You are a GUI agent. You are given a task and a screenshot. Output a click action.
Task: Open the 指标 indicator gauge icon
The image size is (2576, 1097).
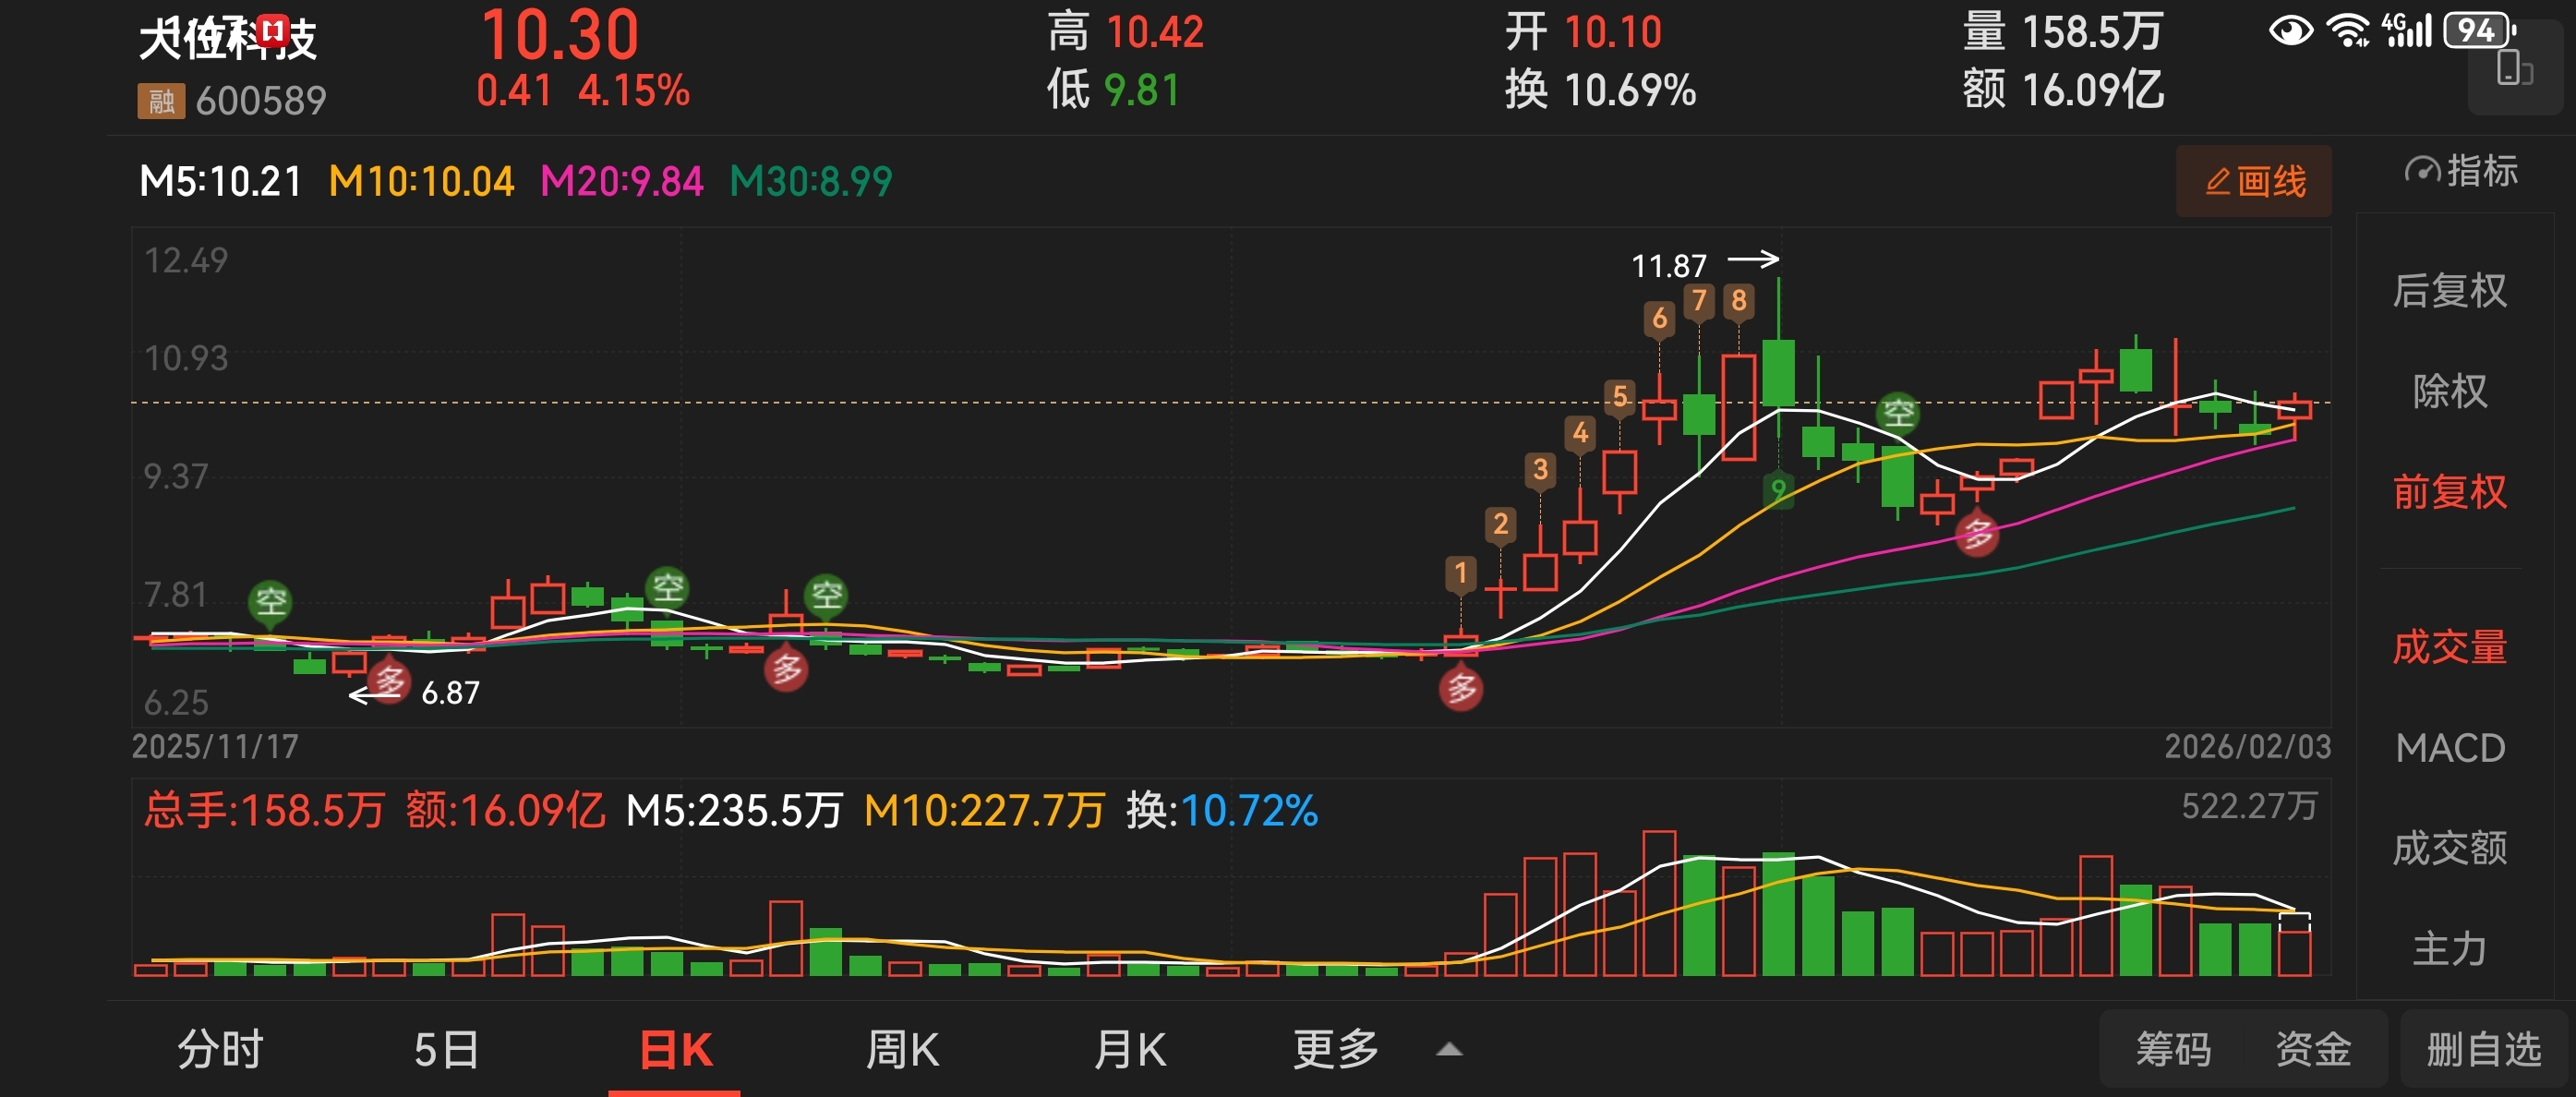pos(2422,171)
